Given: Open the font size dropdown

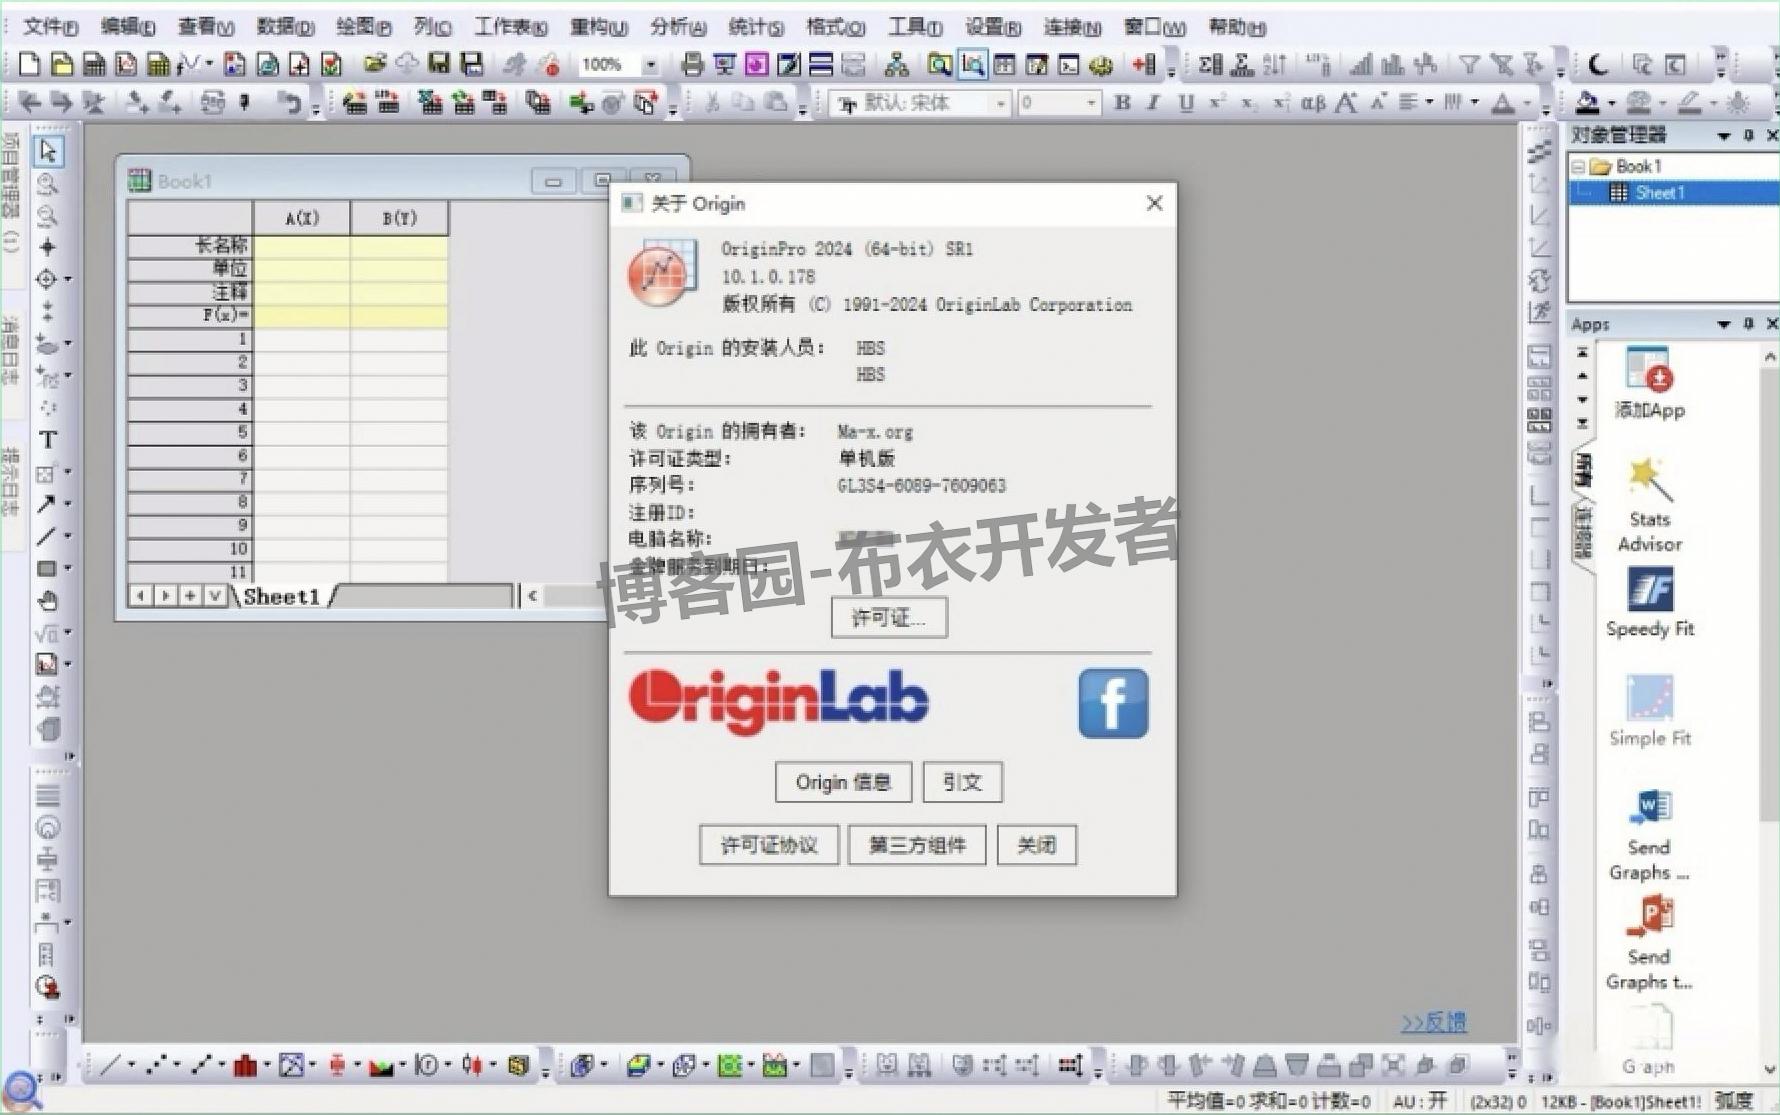Looking at the screenshot, I should [1089, 102].
